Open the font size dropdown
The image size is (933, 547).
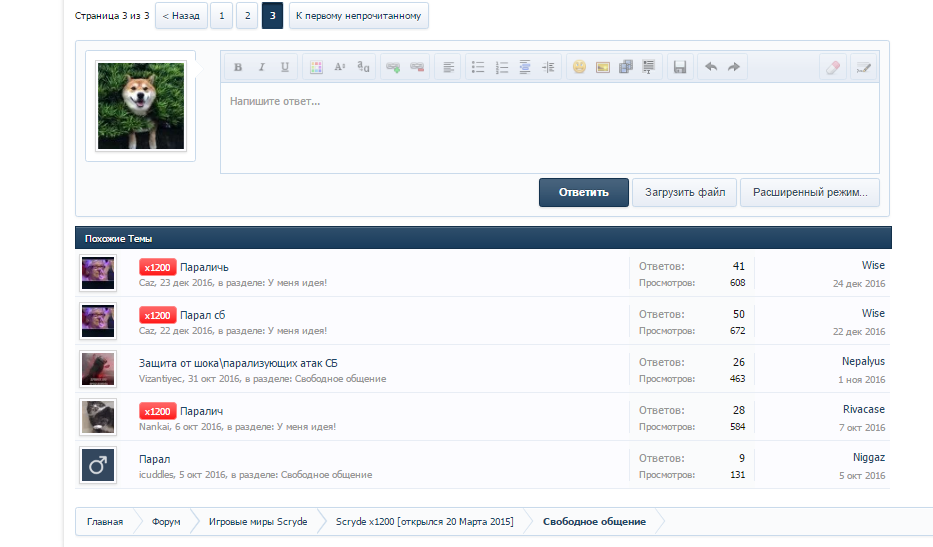[340, 67]
